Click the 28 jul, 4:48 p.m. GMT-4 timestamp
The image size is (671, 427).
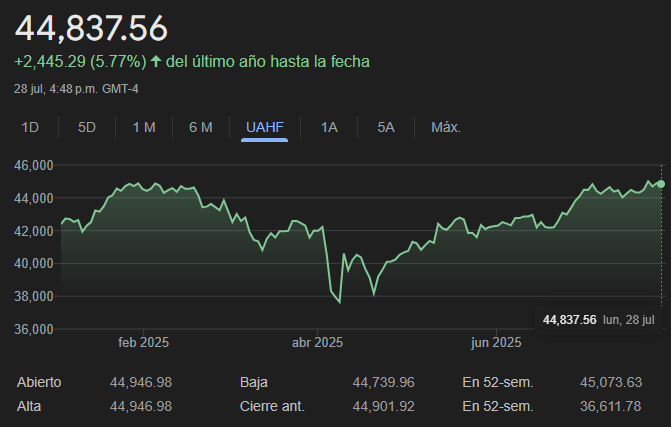tap(76, 89)
